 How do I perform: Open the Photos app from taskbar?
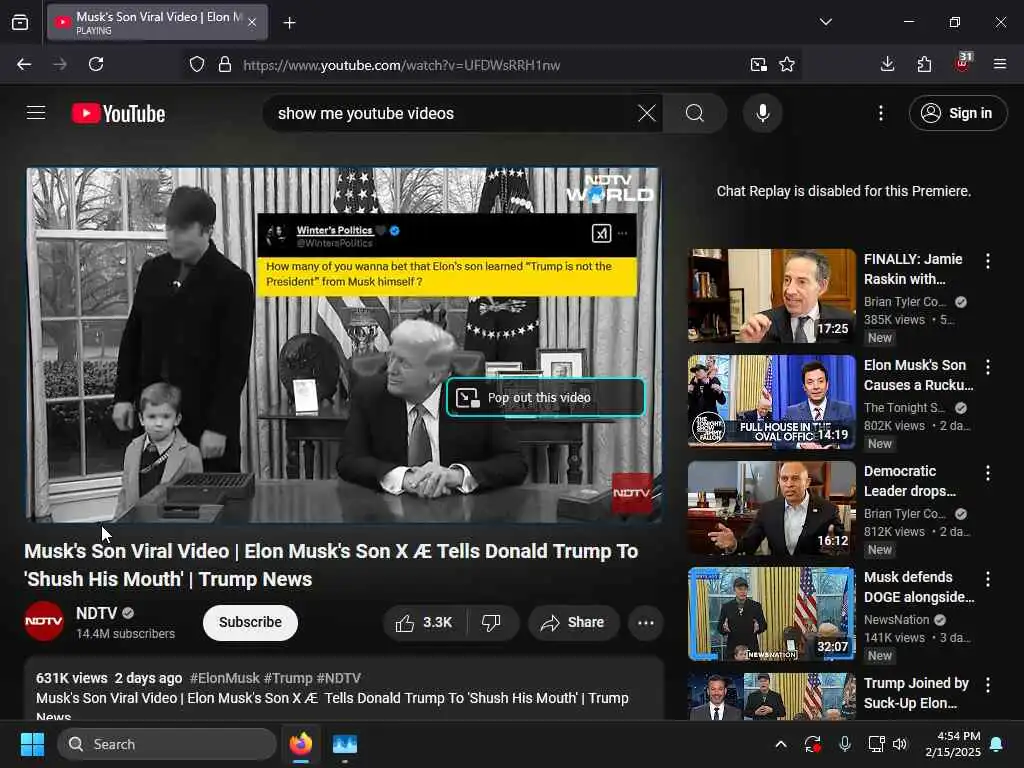344,744
